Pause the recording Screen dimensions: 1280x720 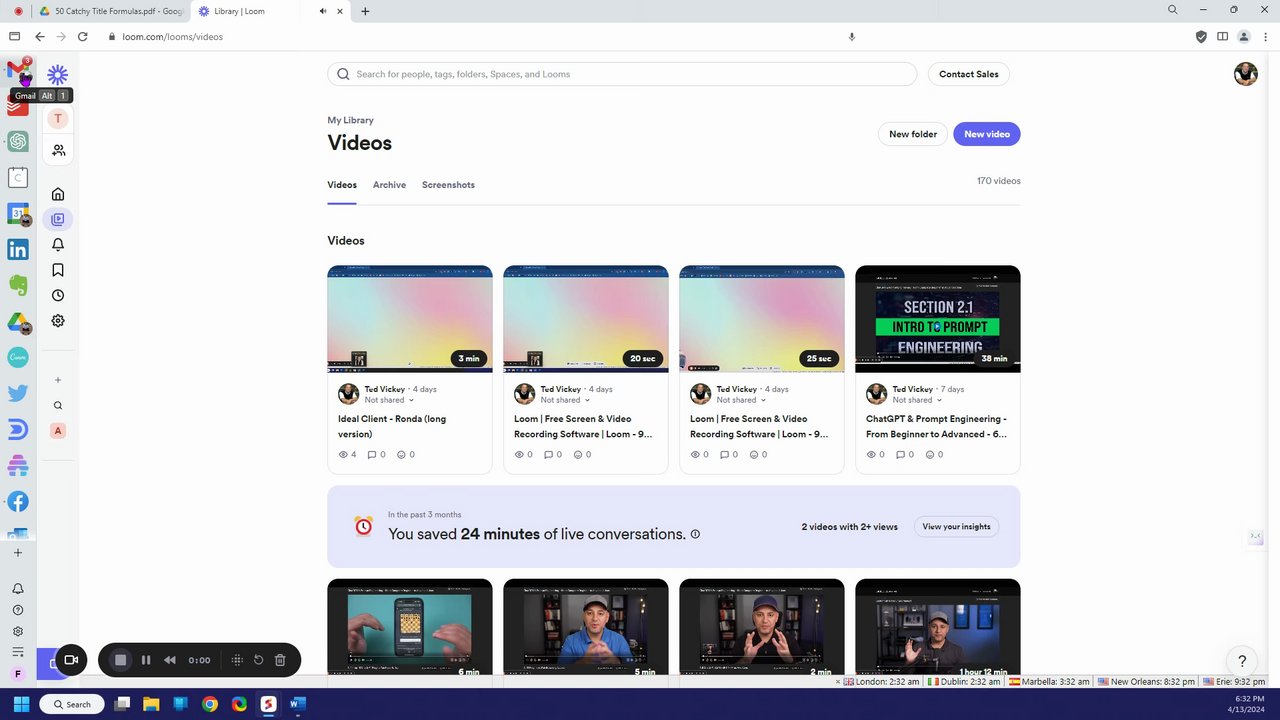(146, 660)
